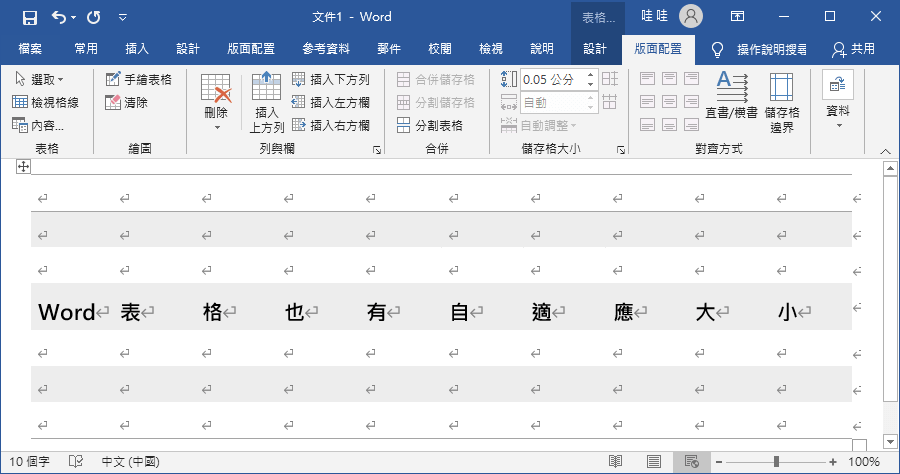Viewport: 900px width, 474px height.
Task: Switch to web layout view
Action: 692,461
